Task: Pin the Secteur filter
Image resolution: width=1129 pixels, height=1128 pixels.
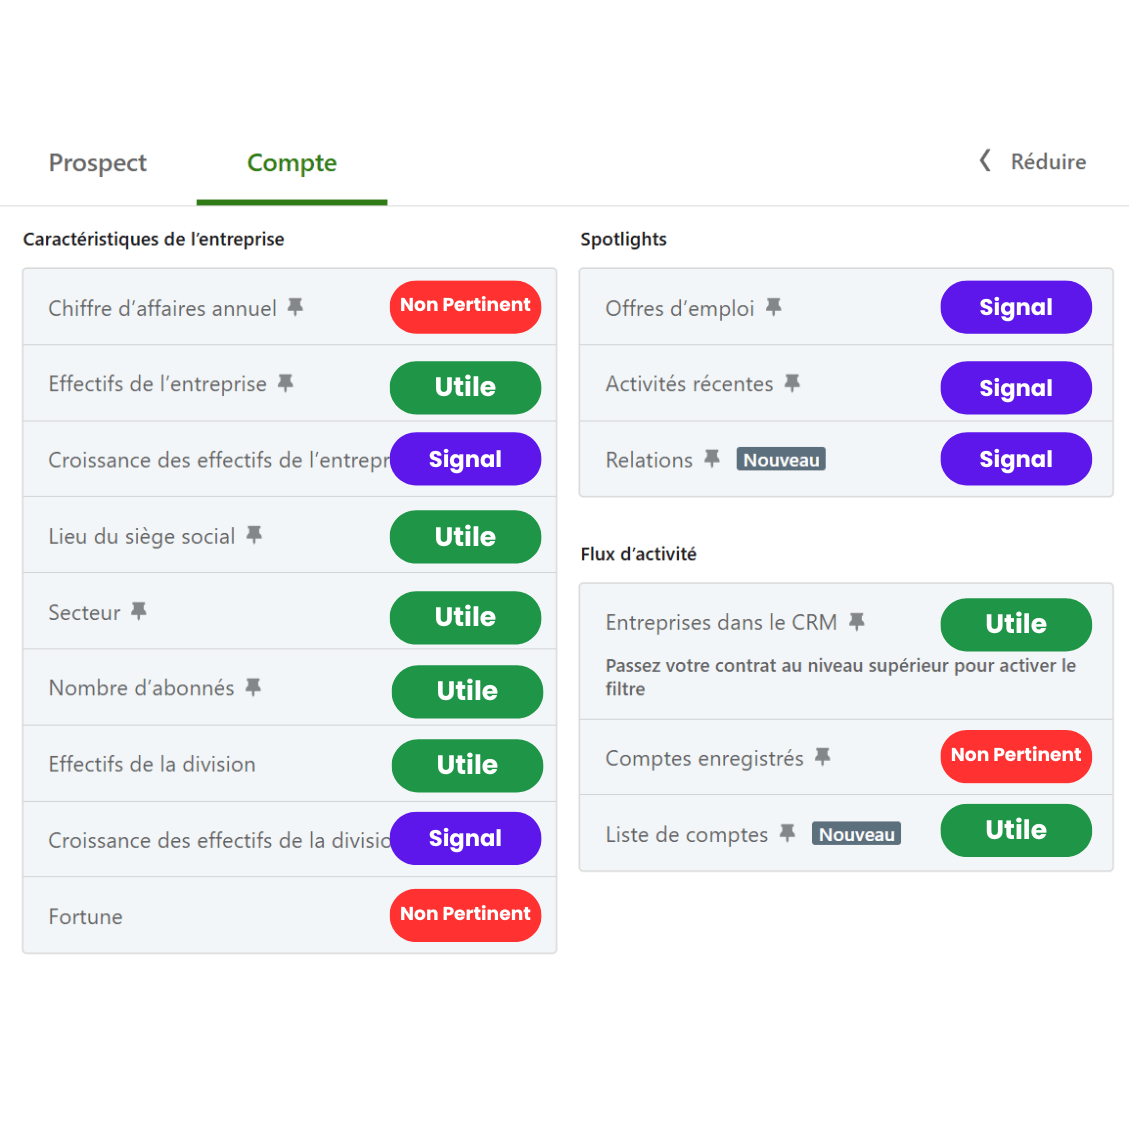Action: click(x=139, y=611)
